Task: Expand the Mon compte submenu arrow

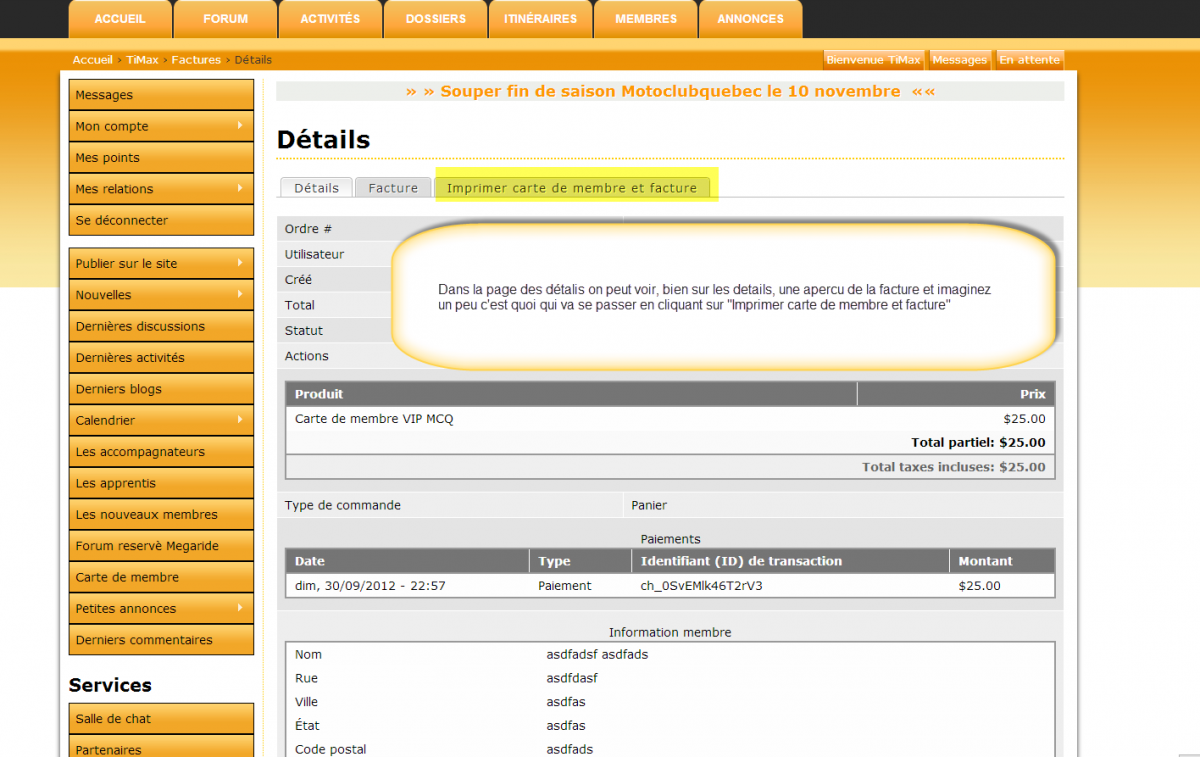Action: click(x=240, y=126)
